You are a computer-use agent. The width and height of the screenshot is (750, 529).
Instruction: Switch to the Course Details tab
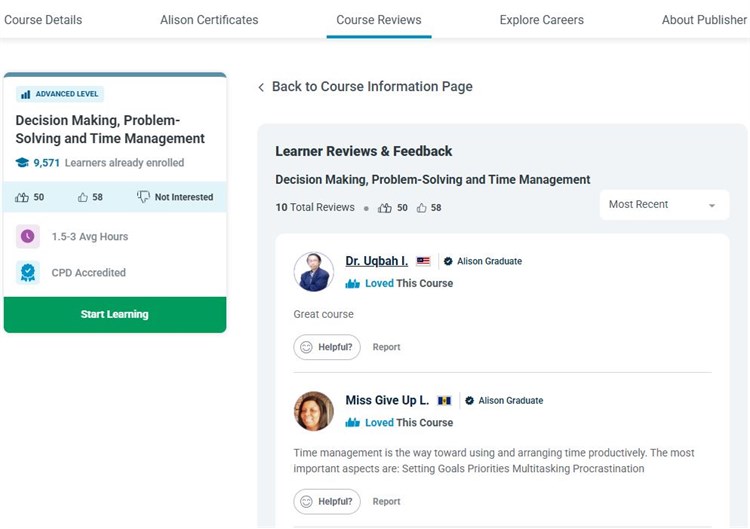[x=43, y=19]
